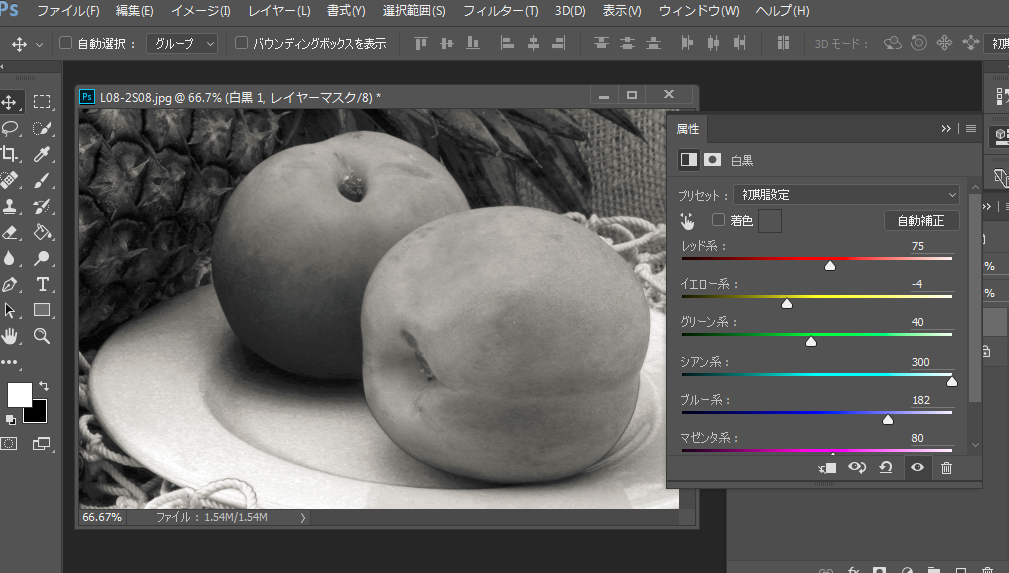Change the screen mode
1009x573 pixels.
point(42,444)
